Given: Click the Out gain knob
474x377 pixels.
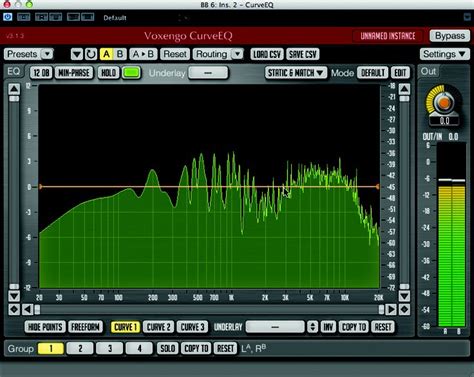Looking at the screenshot, I should pos(444,103).
